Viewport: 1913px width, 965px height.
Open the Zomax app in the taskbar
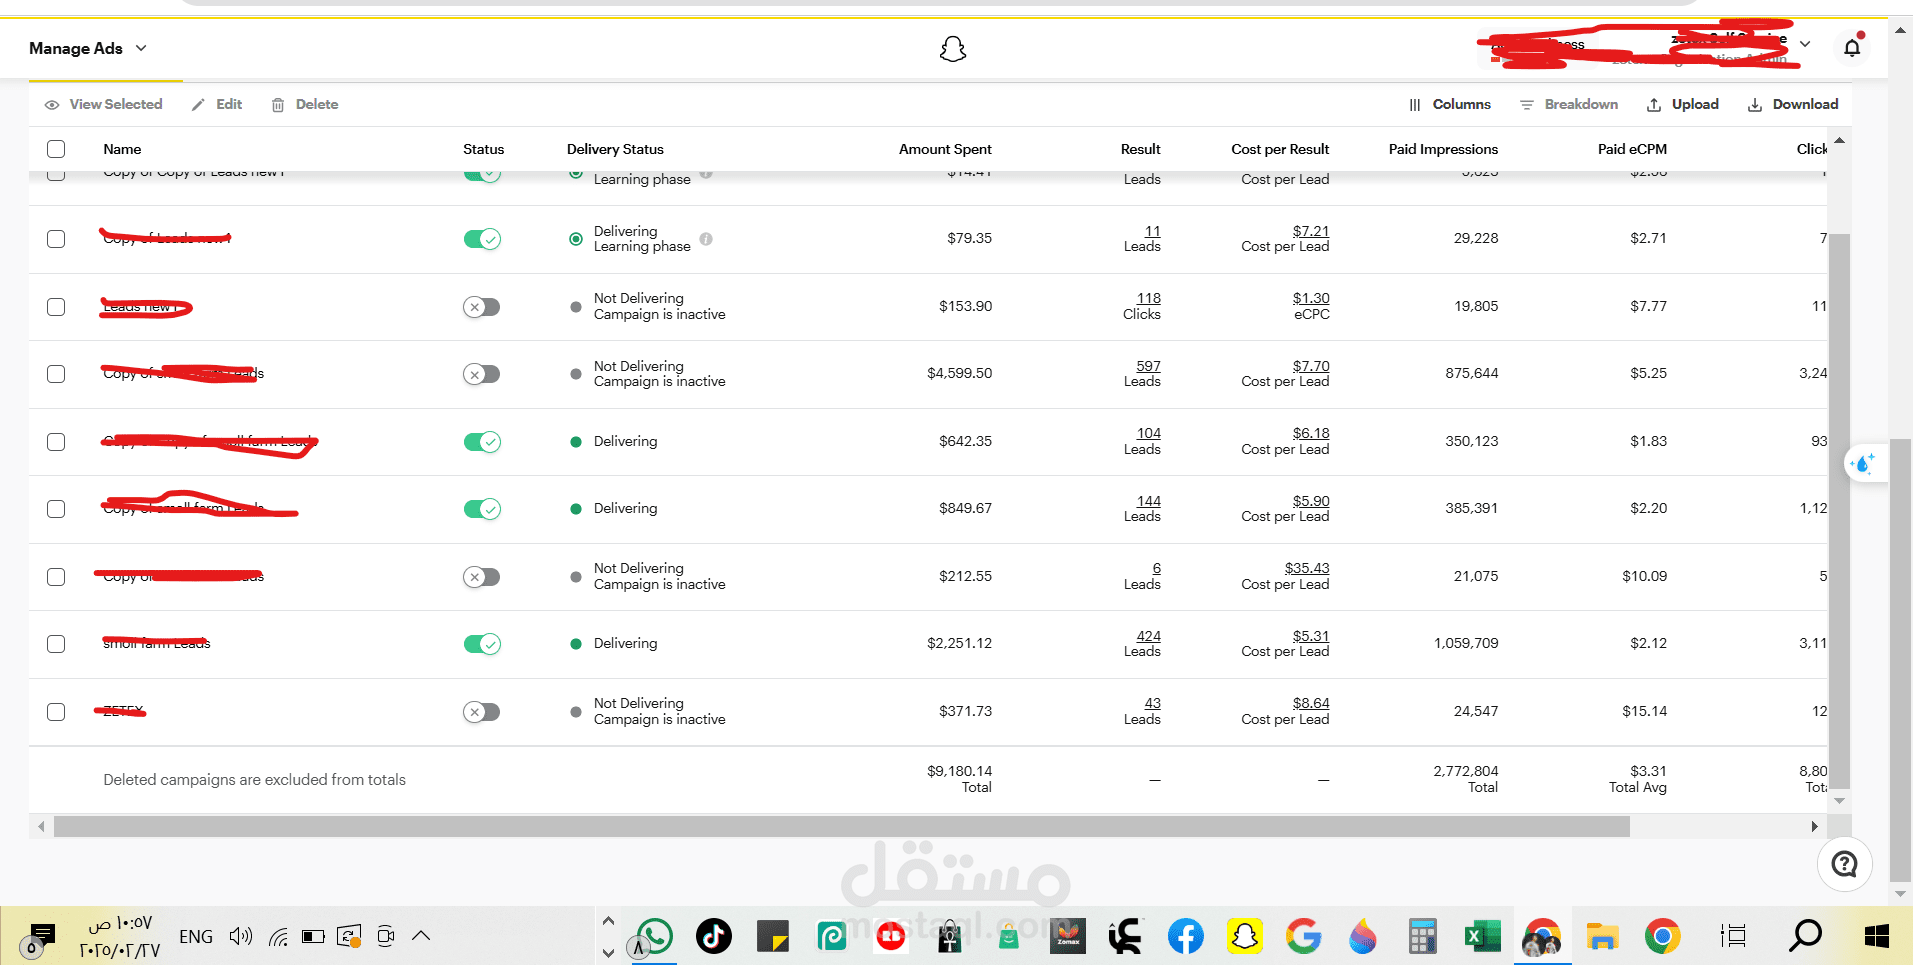pos(1068,937)
